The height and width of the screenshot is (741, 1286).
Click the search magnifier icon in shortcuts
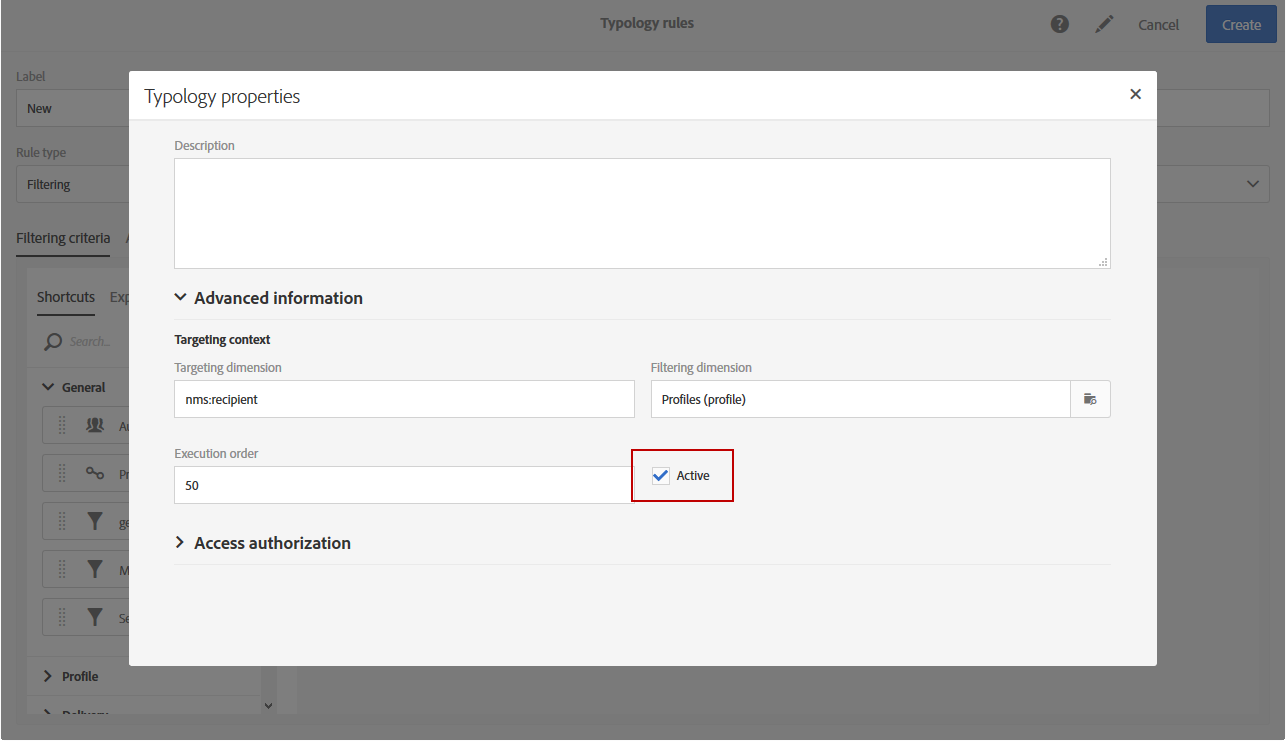click(53, 342)
